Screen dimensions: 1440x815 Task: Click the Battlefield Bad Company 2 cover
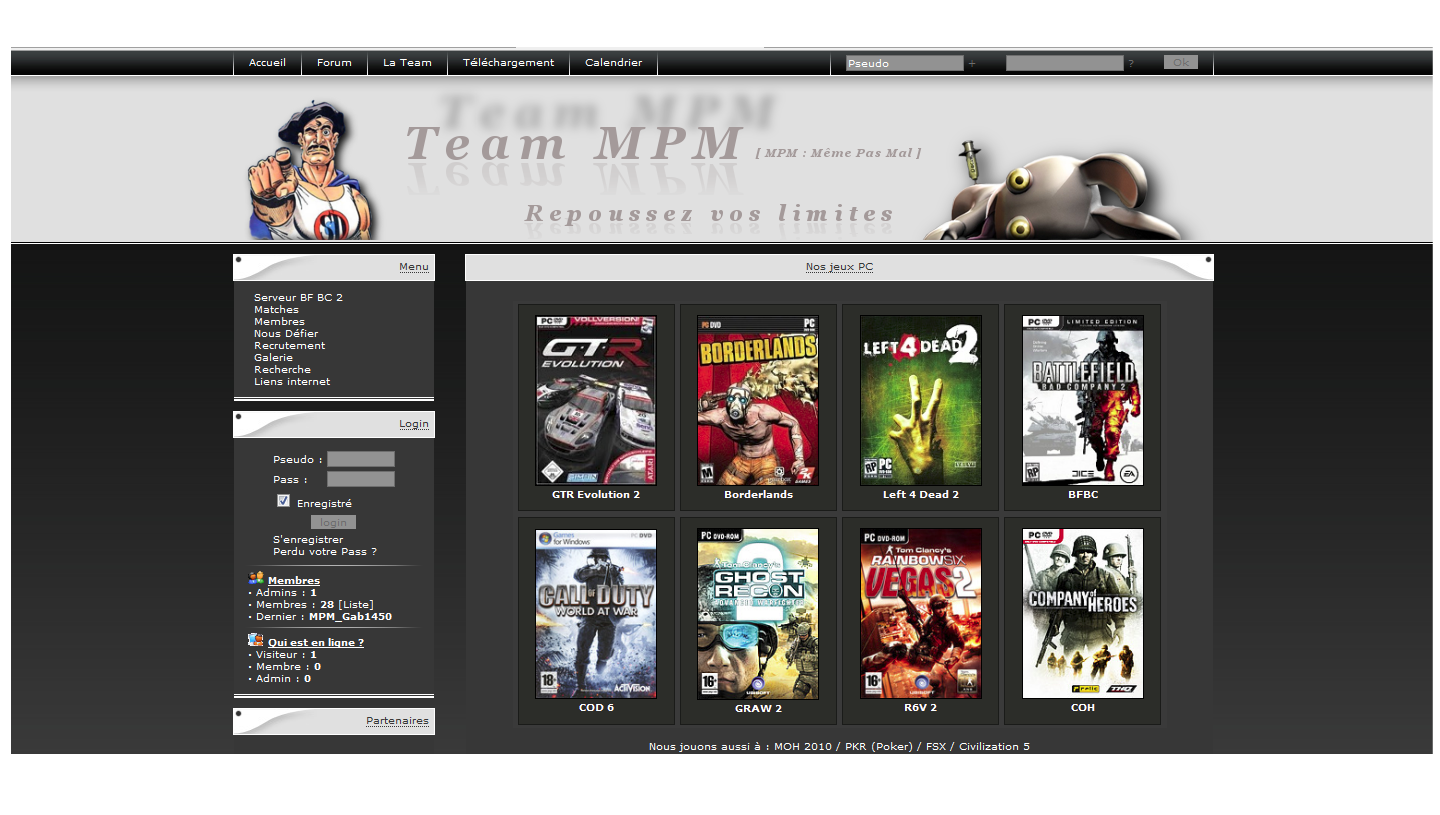coord(1083,400)
